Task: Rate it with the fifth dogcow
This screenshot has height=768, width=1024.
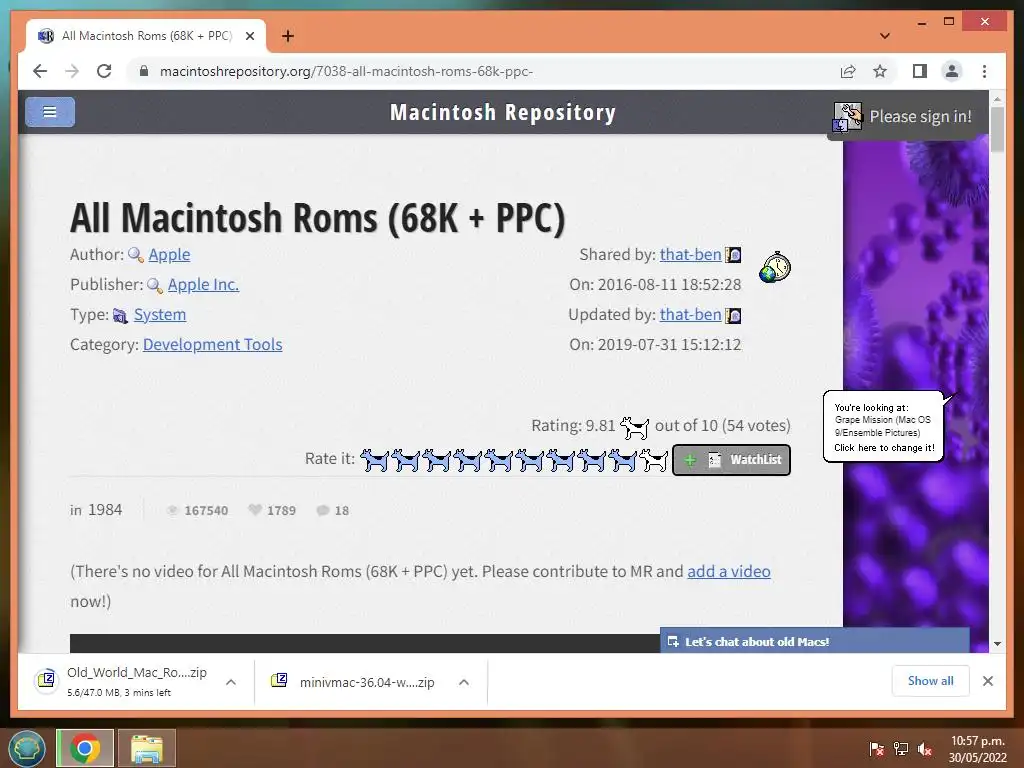Action: tap(498, 460)
